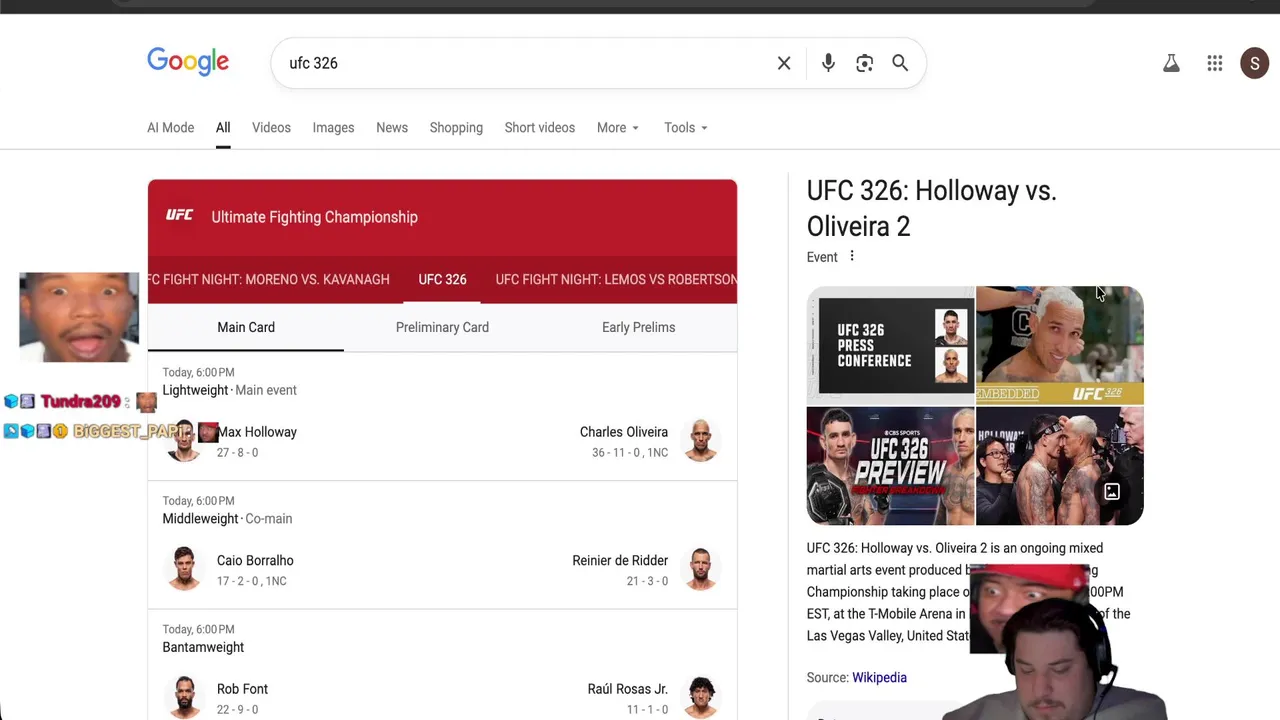
Task: Open the fighters face-off thumbnail
Action: click(x=1060, y=466)
